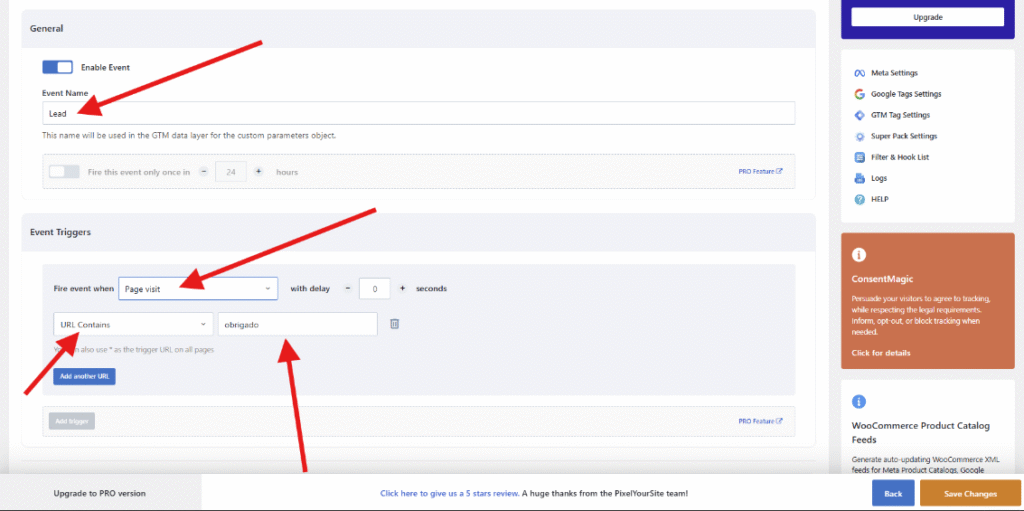Click the Back button
Image resolution: width=1024 pixels, height=511 pixels.
point(892,494)
